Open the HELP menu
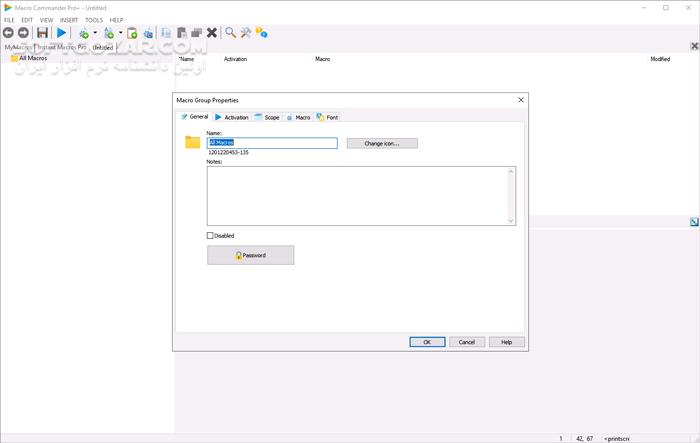The image size is (700, 443). (x=117, y=20)
